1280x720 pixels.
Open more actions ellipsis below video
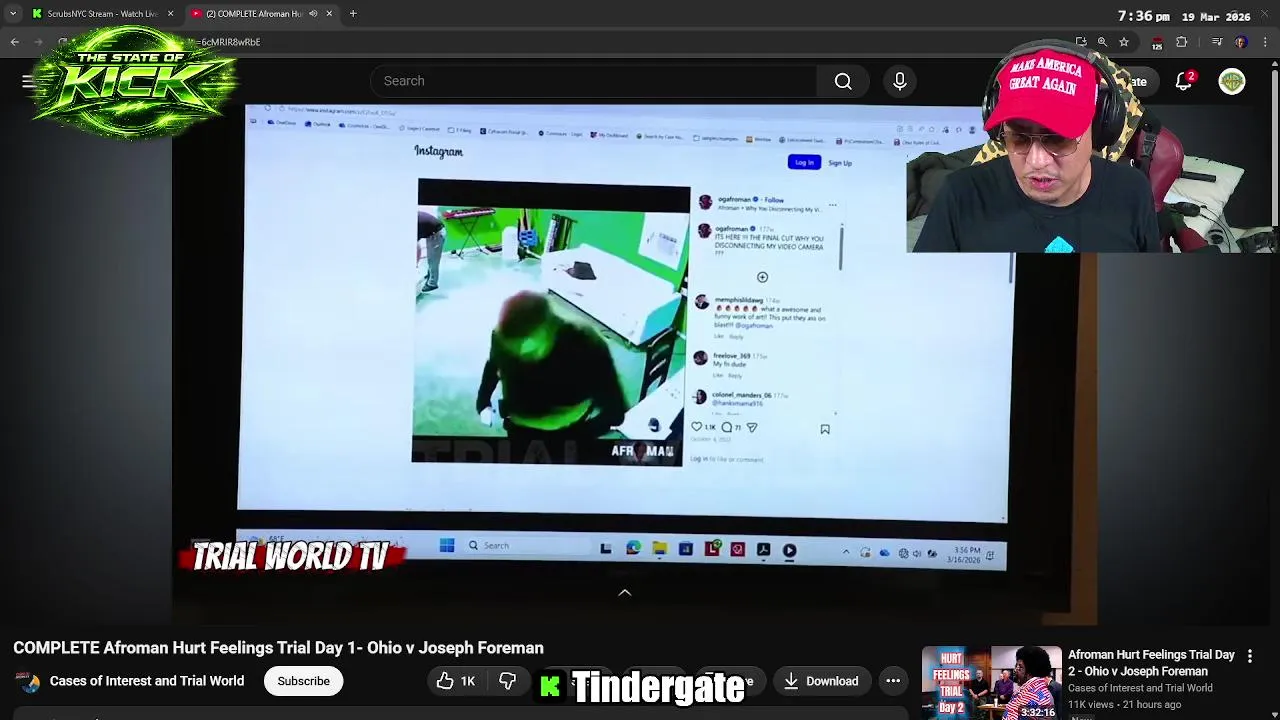coord(893,681)
